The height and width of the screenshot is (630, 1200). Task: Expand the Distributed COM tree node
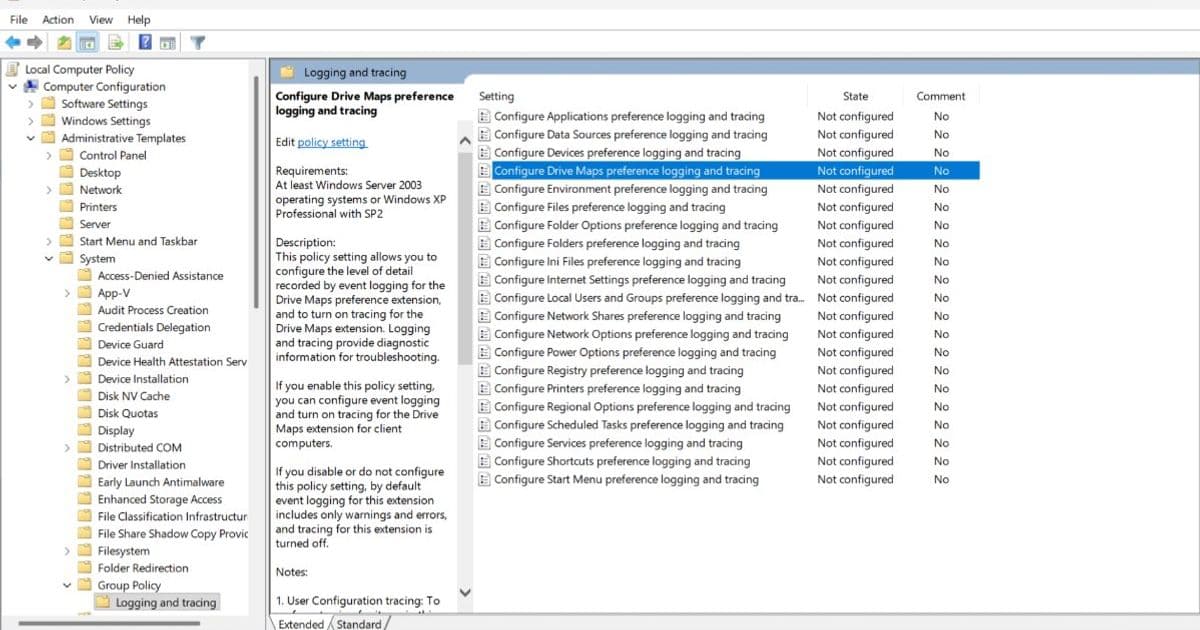[x=67, y=447]
